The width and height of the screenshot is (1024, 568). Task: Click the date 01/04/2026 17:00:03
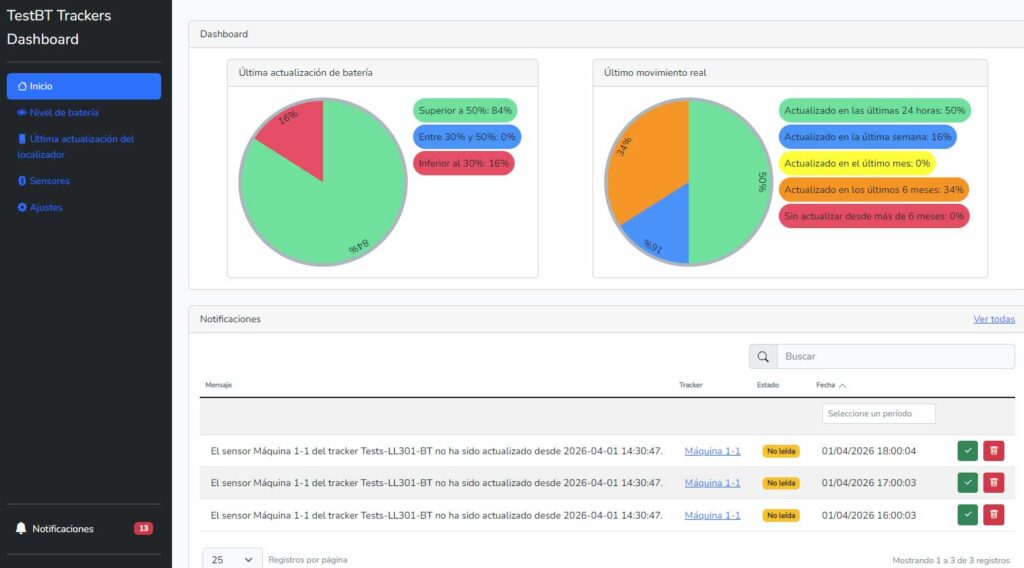pyautogui.click(x=869, y=483)
